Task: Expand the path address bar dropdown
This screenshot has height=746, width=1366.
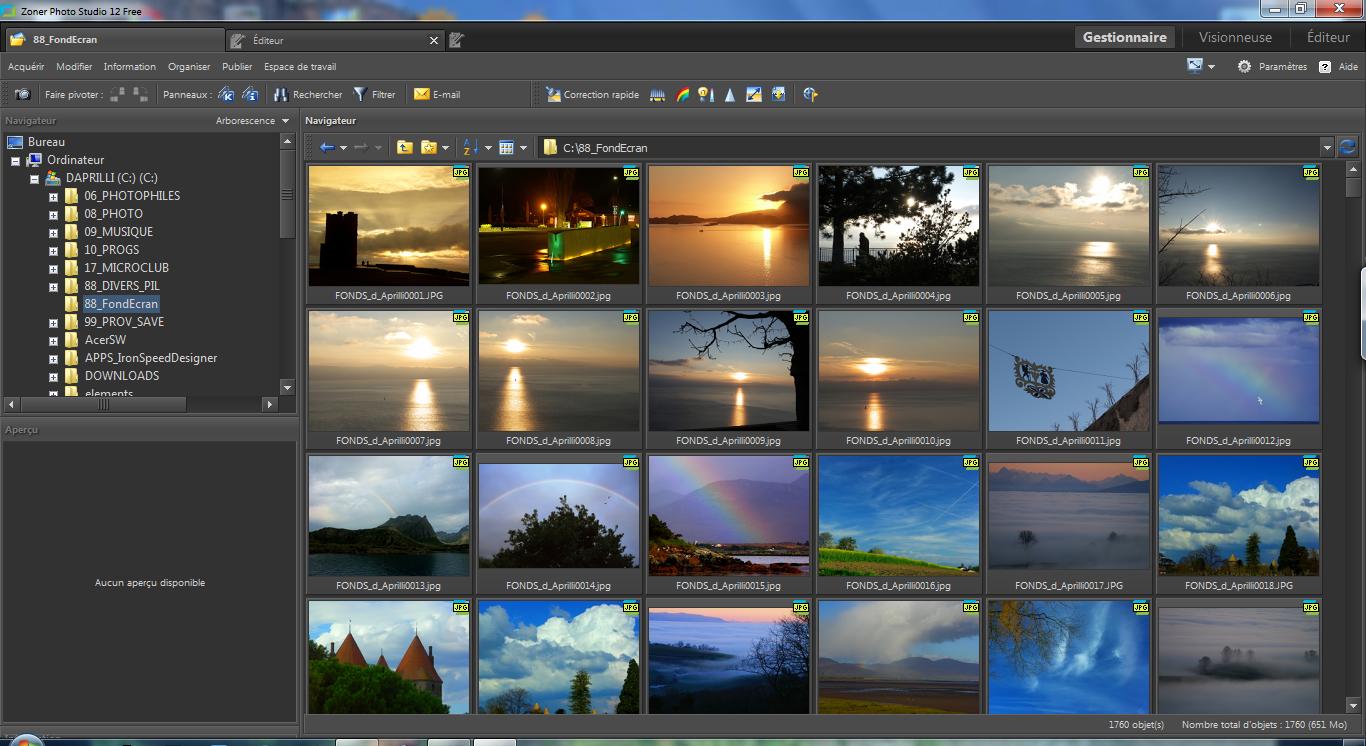Action: point(1327,148)
